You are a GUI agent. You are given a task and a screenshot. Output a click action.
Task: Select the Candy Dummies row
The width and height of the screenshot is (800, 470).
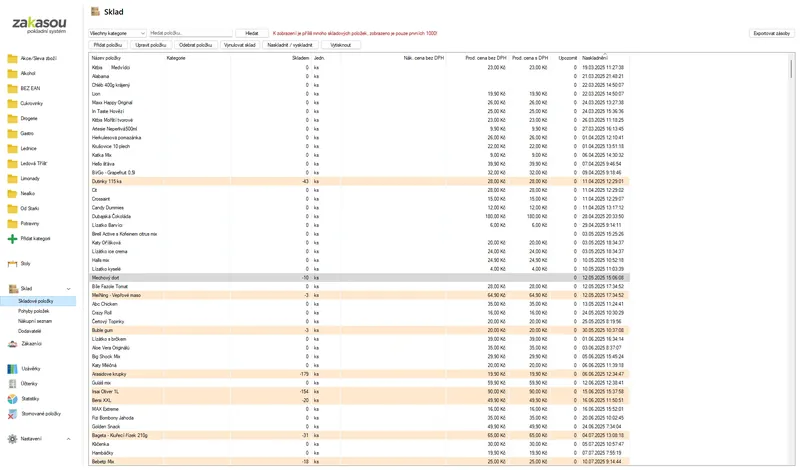[359, 208]
